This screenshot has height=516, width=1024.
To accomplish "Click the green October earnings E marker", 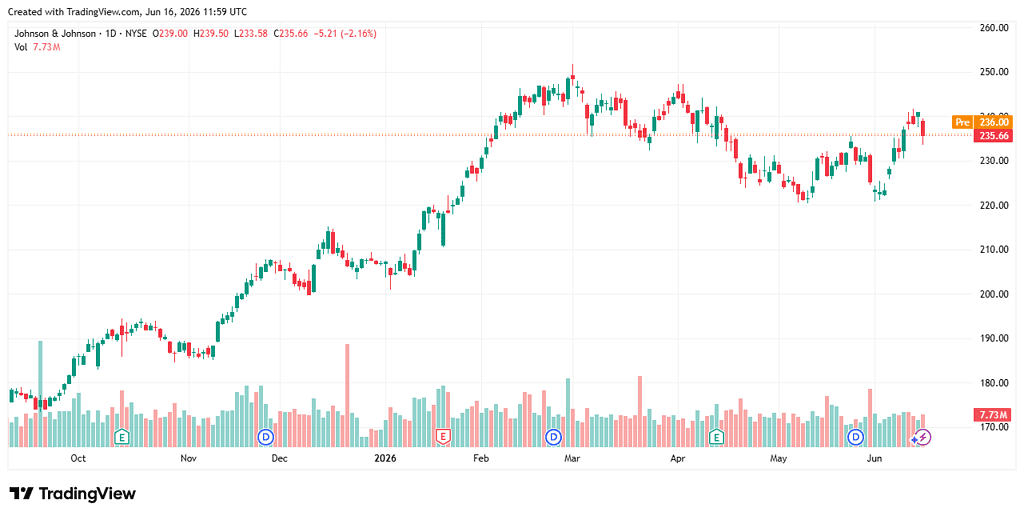I will click(x=121, y=436).
